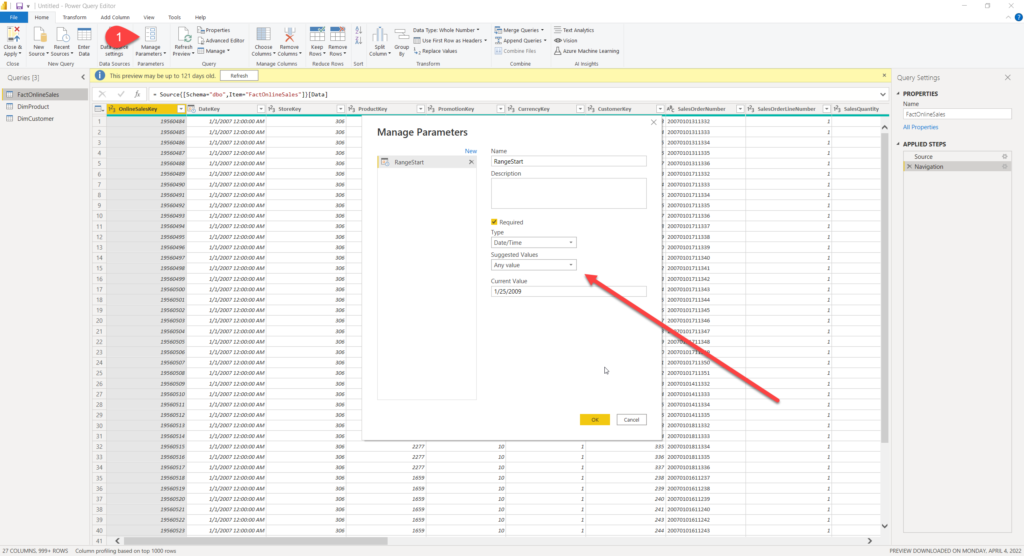Click the Split Column icon
The height and width of the screenshot is (556, 1024).
pos(379,35)
